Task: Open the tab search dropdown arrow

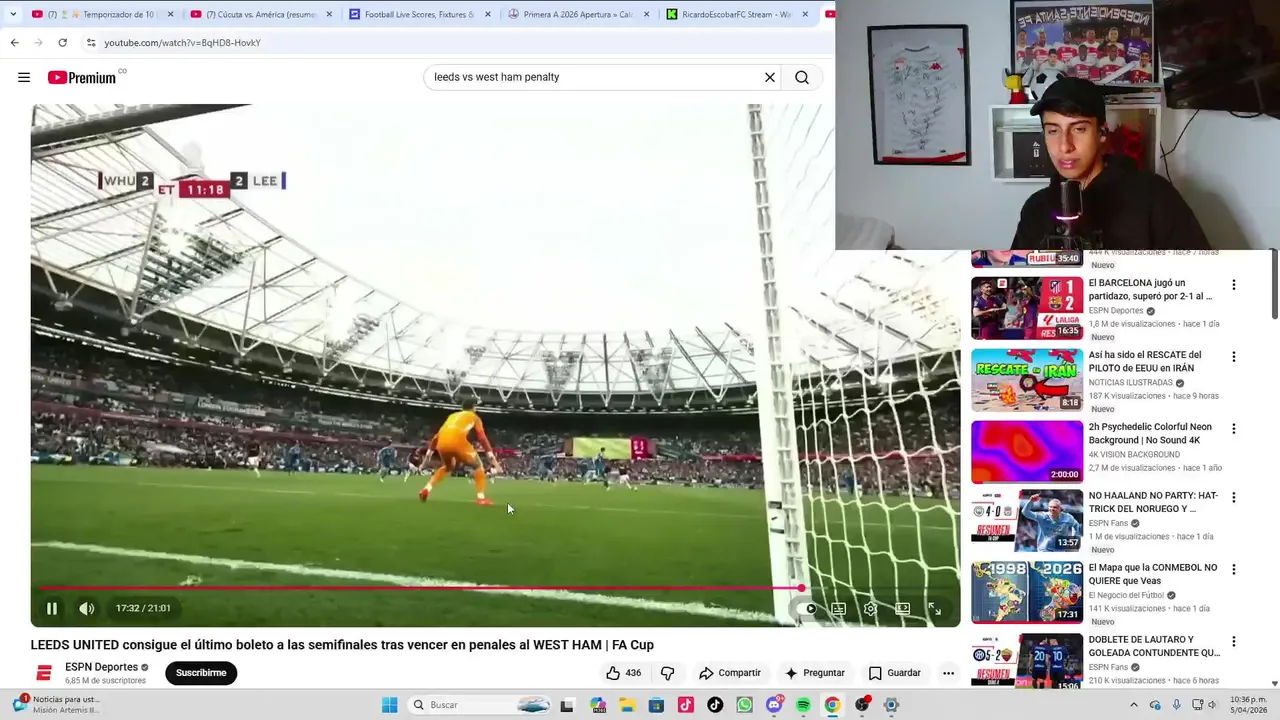Action: pos(12,14)
